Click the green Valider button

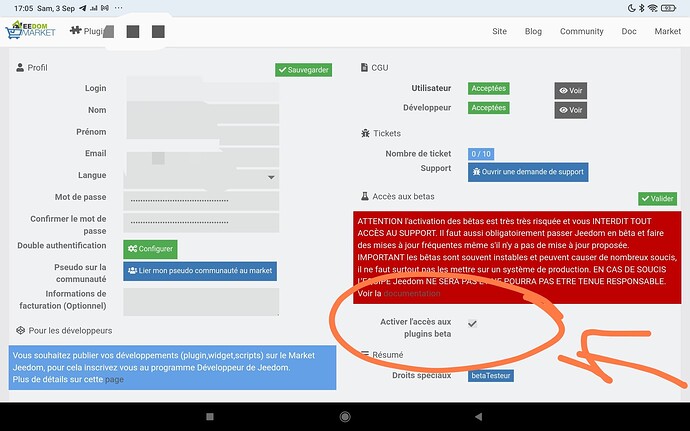(657, 199)
